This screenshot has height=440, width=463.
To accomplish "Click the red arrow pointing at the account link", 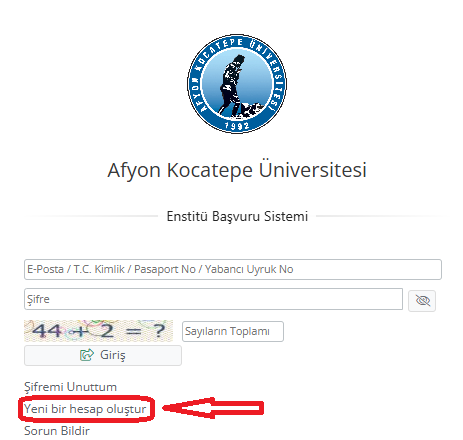I will tap(213, 408).
